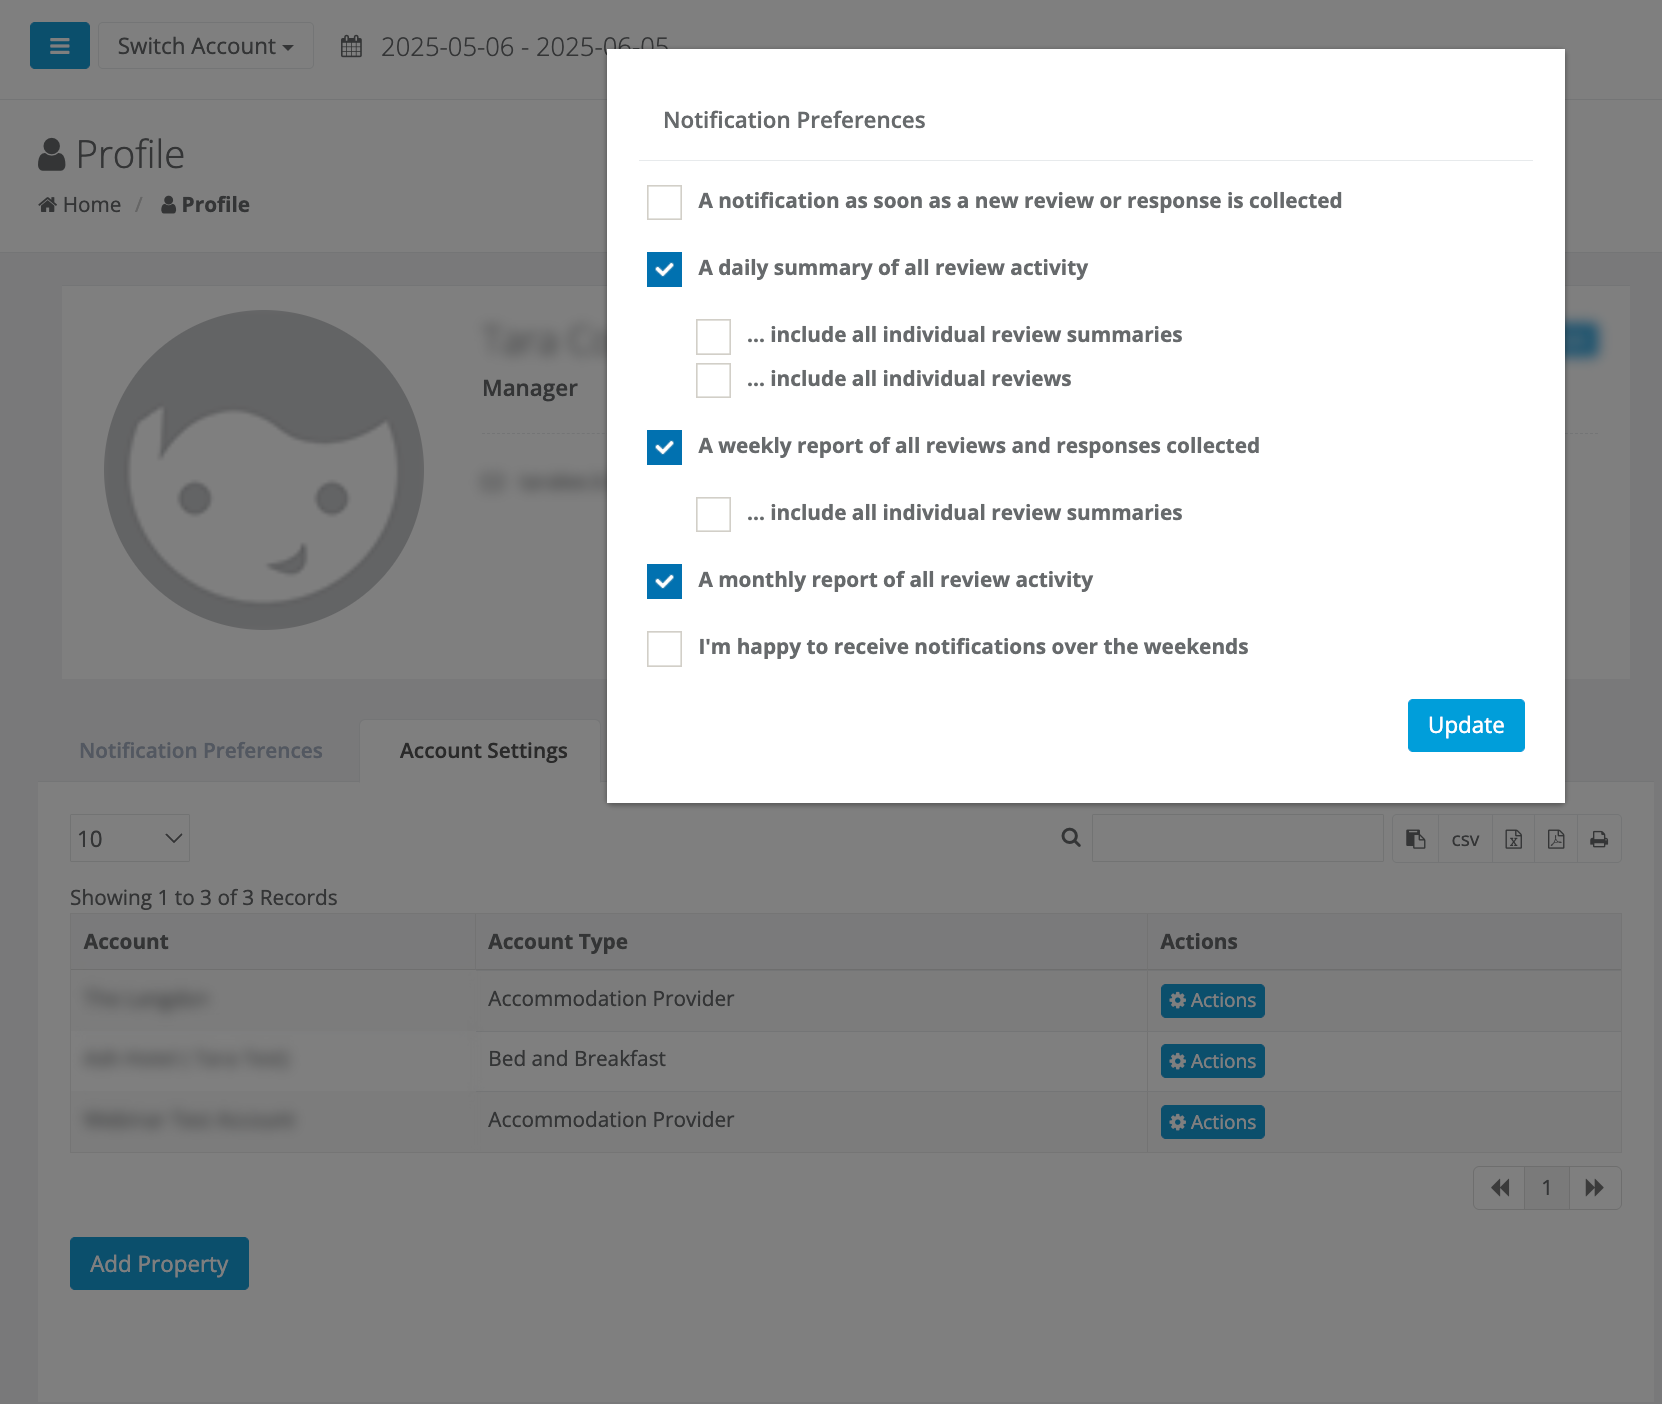Select the Account Settings tab
1662x1404 pixels.
[482, 750]
